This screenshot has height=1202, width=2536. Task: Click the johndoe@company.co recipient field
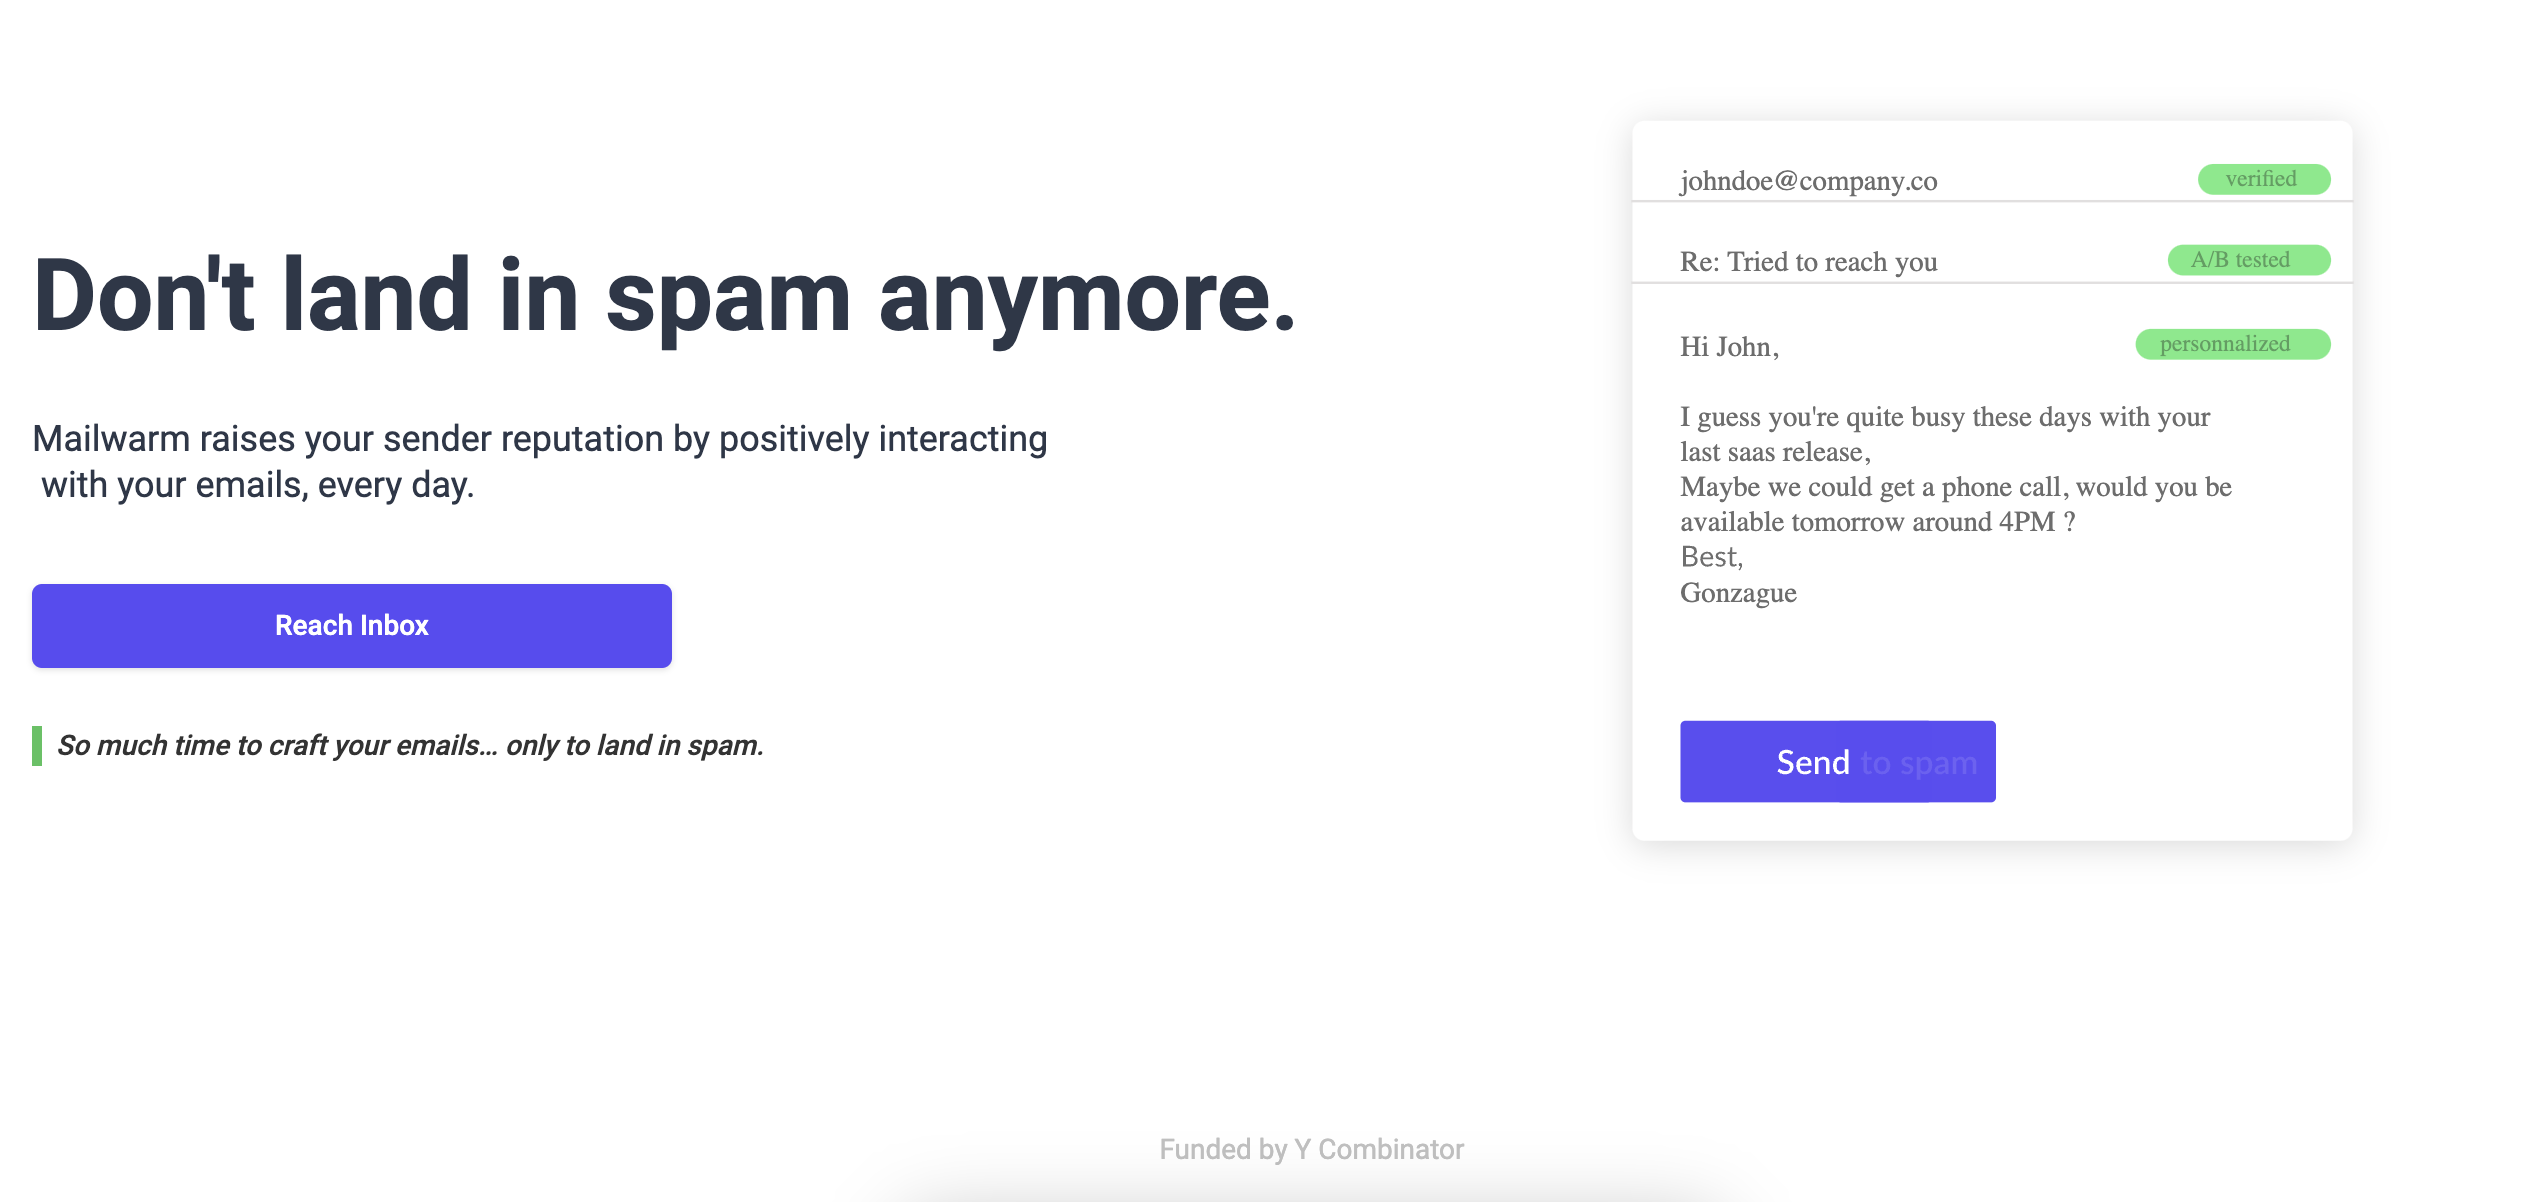click(1808, 181)
